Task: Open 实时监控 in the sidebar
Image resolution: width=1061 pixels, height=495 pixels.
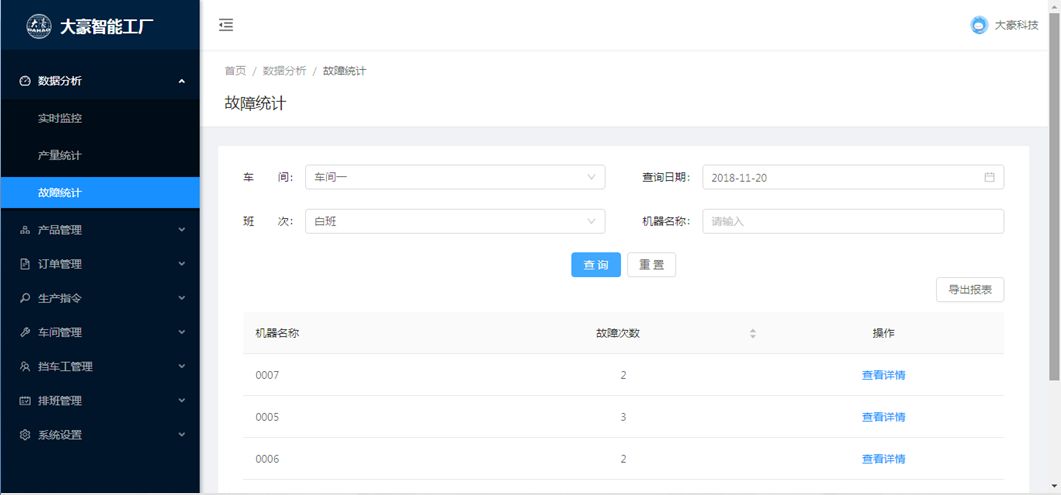Action: point(60,118)
